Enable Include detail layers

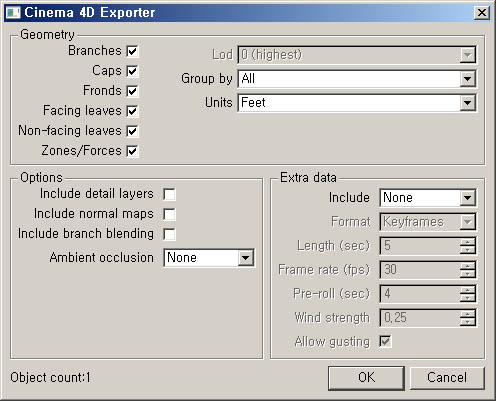169,194
